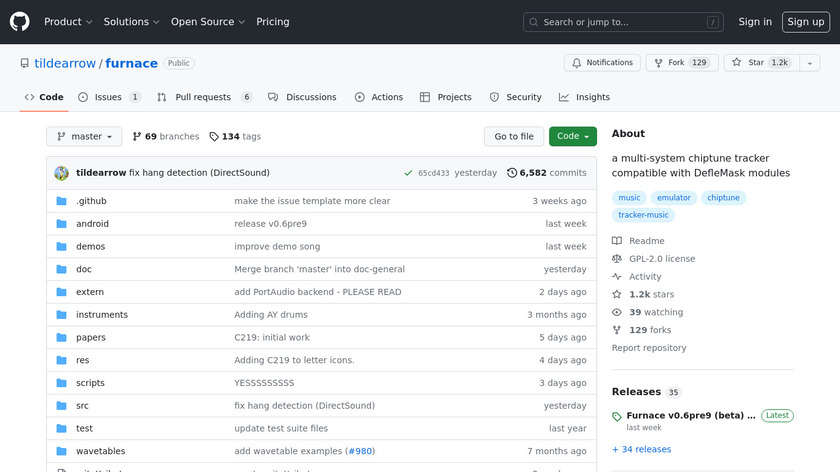Click the commit history clock icon
This screenshot has height=472, width=840.
point(512,173)
